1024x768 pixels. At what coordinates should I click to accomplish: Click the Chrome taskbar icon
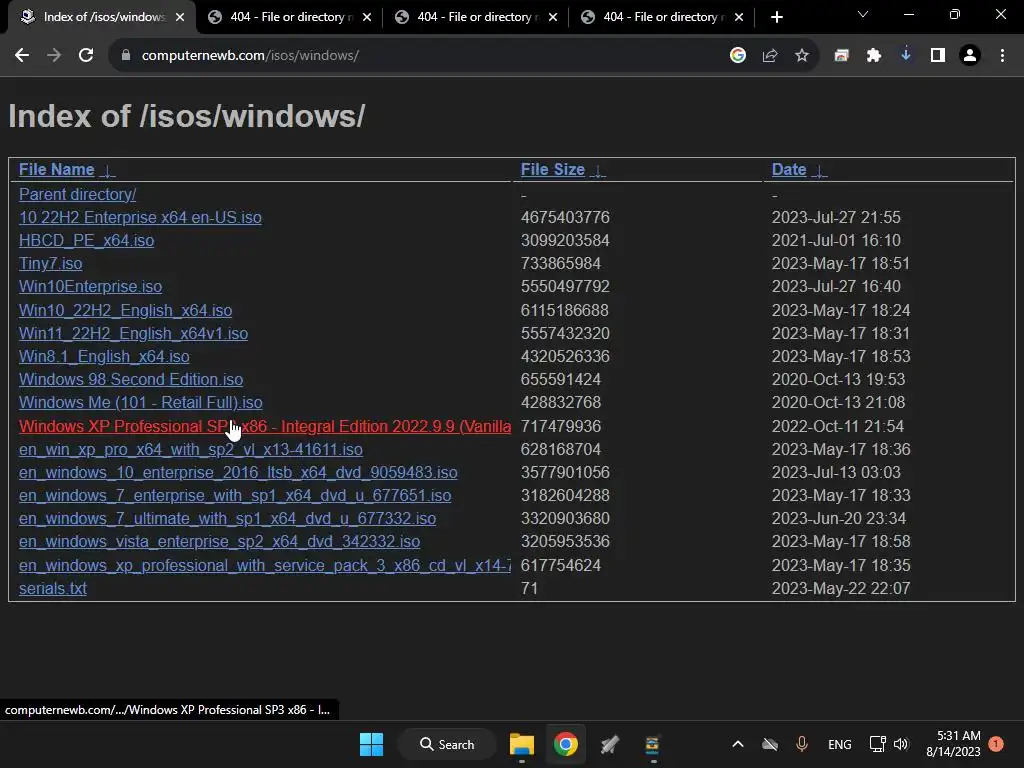[566, 744]
